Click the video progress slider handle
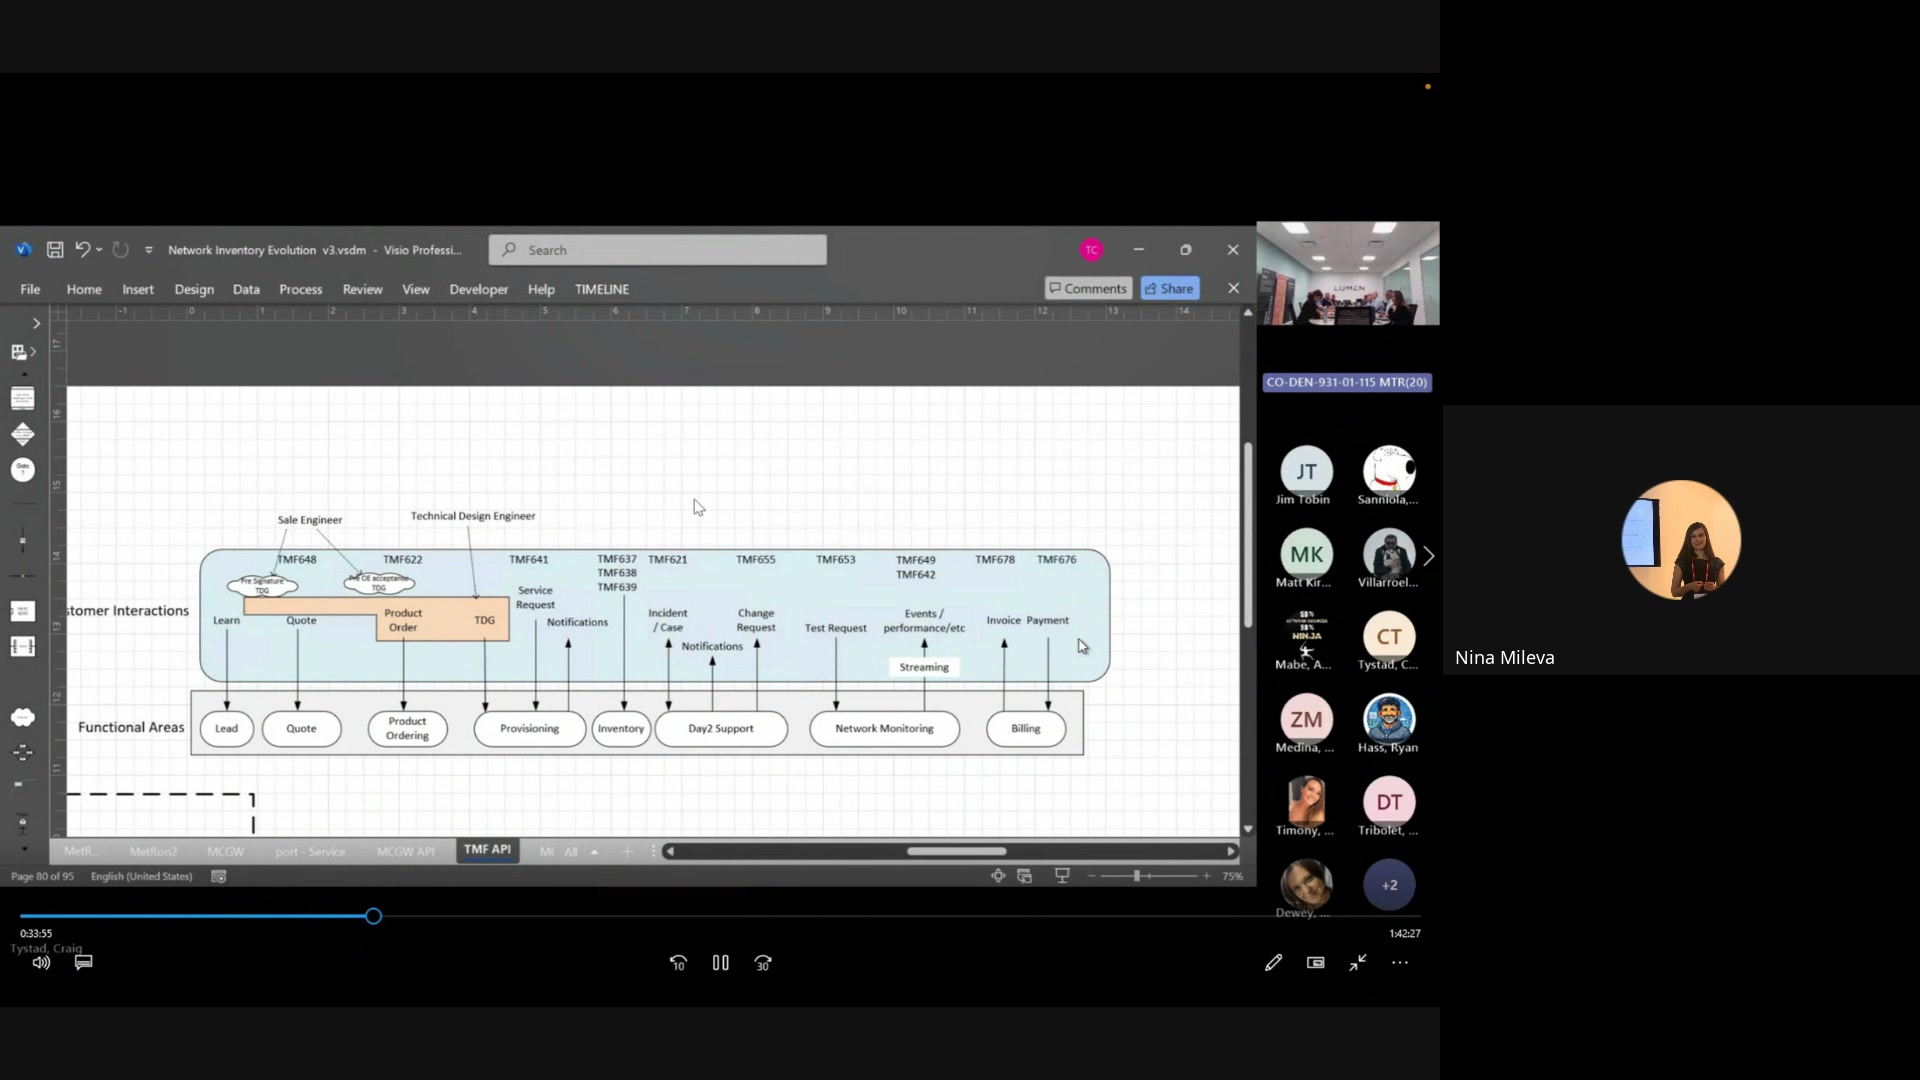 pos(373,916)
